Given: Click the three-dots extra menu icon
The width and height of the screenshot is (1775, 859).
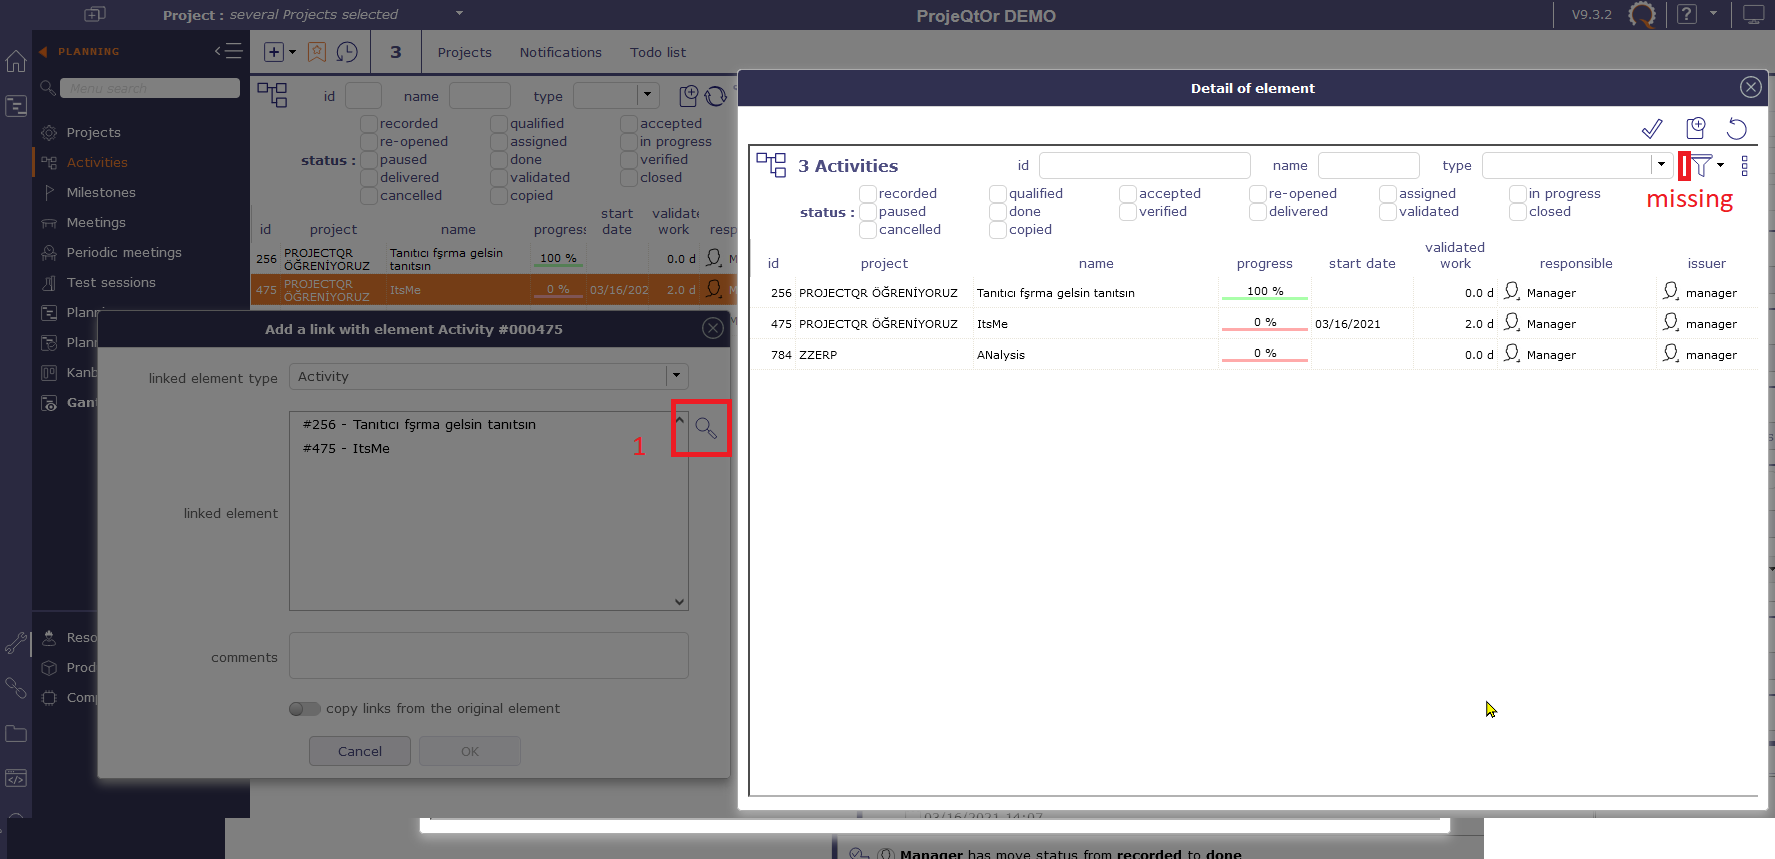Looking at the screenshot, I should tap(1744, 166).
